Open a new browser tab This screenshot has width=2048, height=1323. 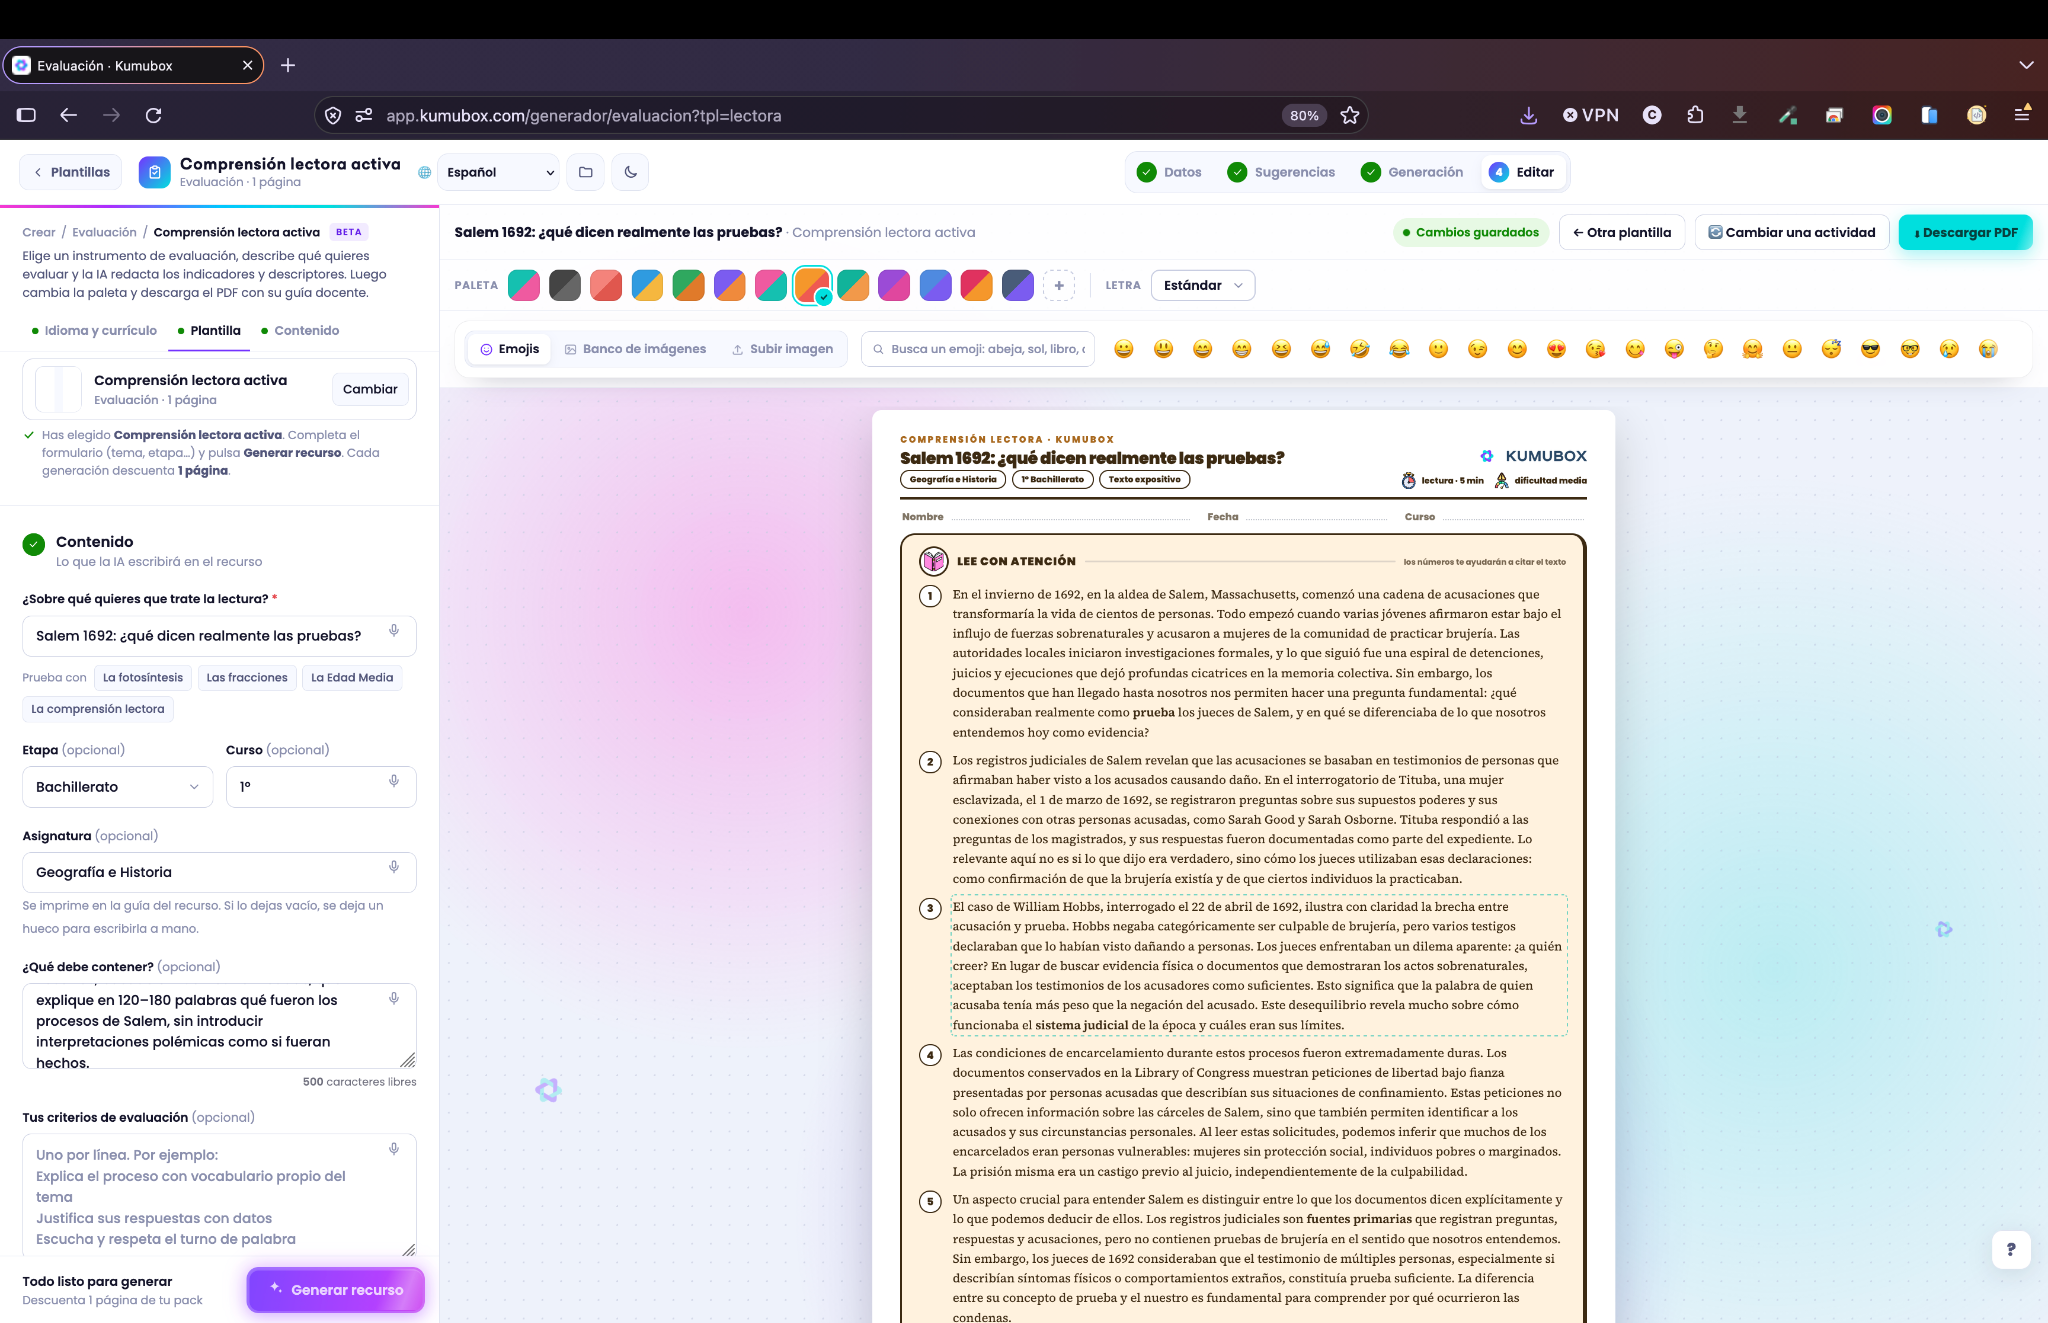288,65
